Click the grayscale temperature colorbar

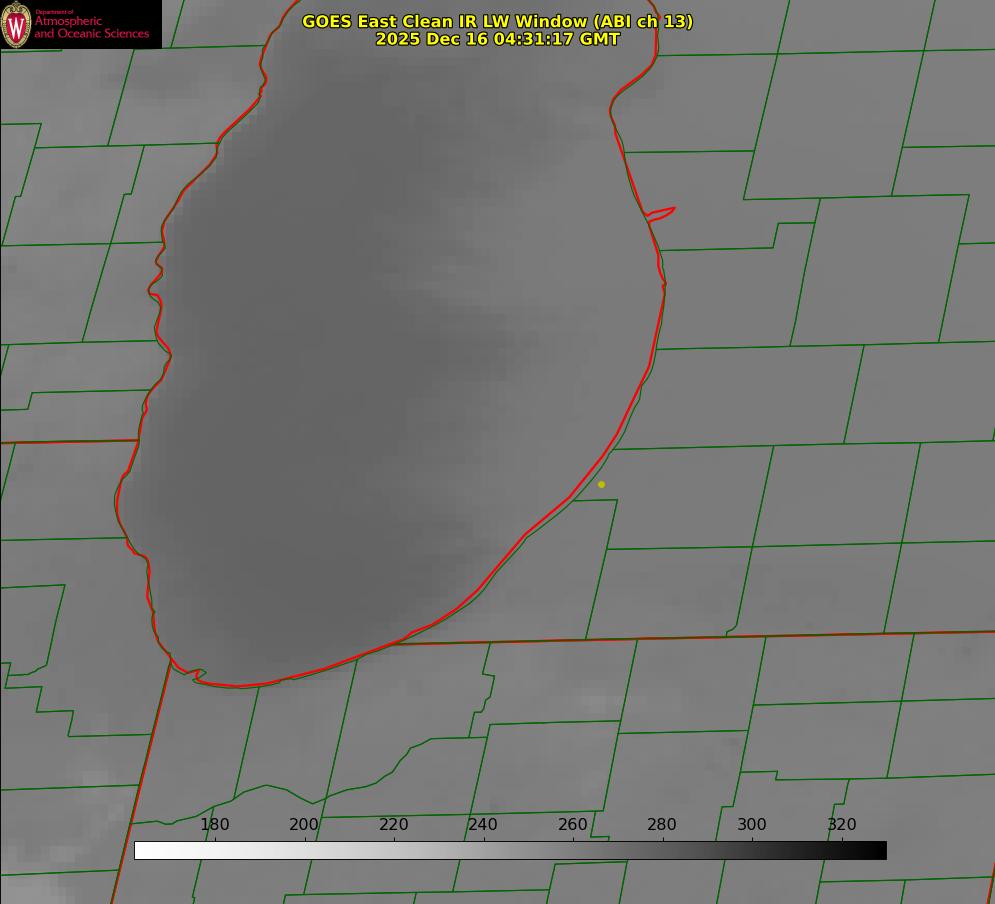[x=510, y=850]
